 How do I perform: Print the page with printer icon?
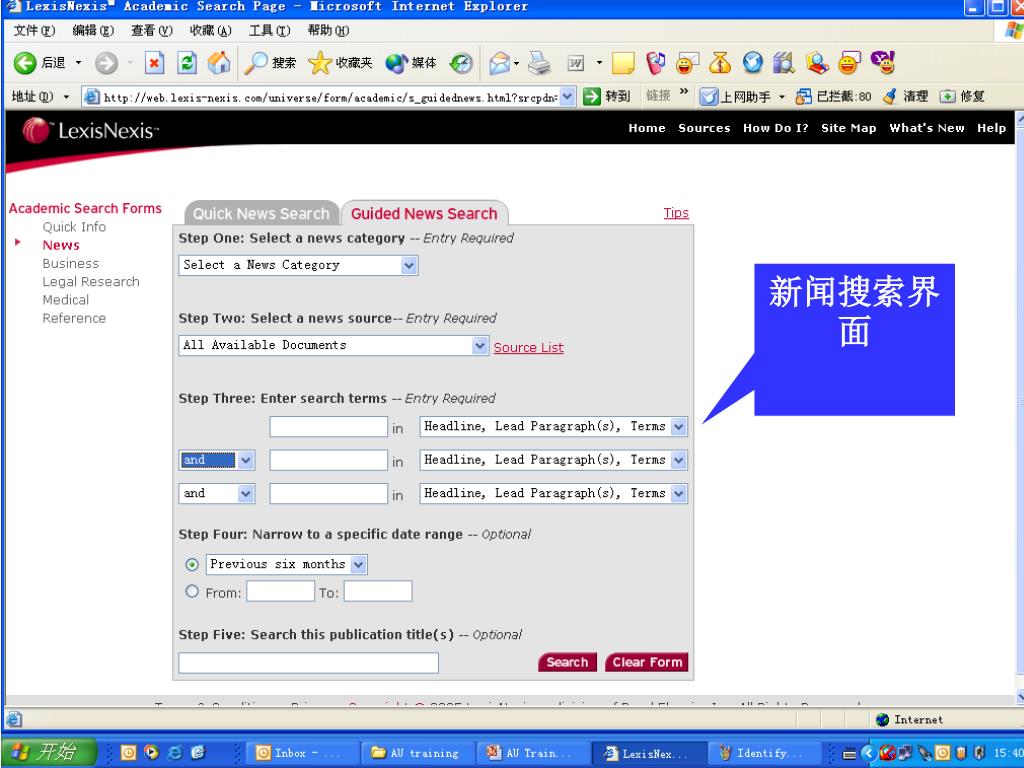pos(539,63)
